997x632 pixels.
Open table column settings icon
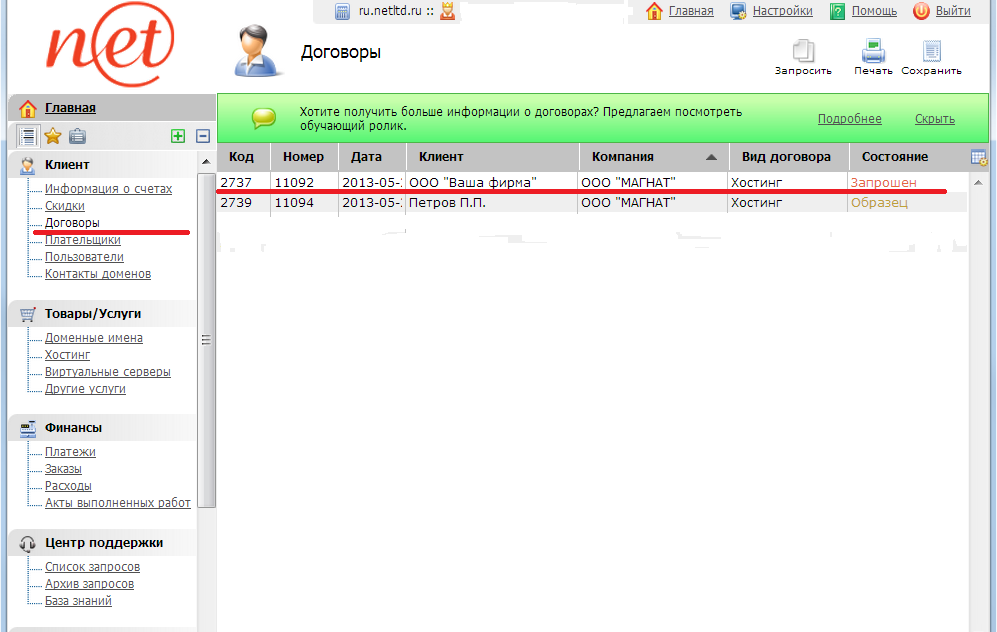(x=979, y=157)
